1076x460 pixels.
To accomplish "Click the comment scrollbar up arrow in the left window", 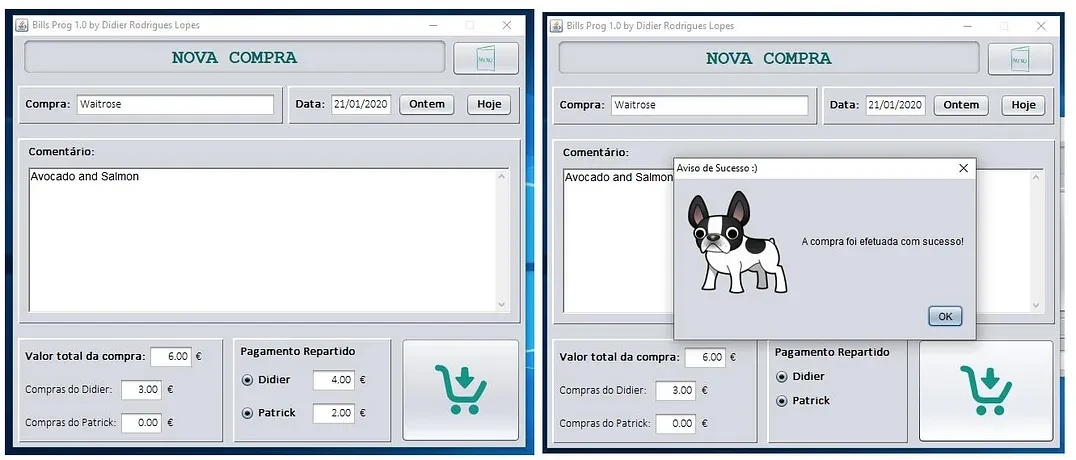I will 503,177.
